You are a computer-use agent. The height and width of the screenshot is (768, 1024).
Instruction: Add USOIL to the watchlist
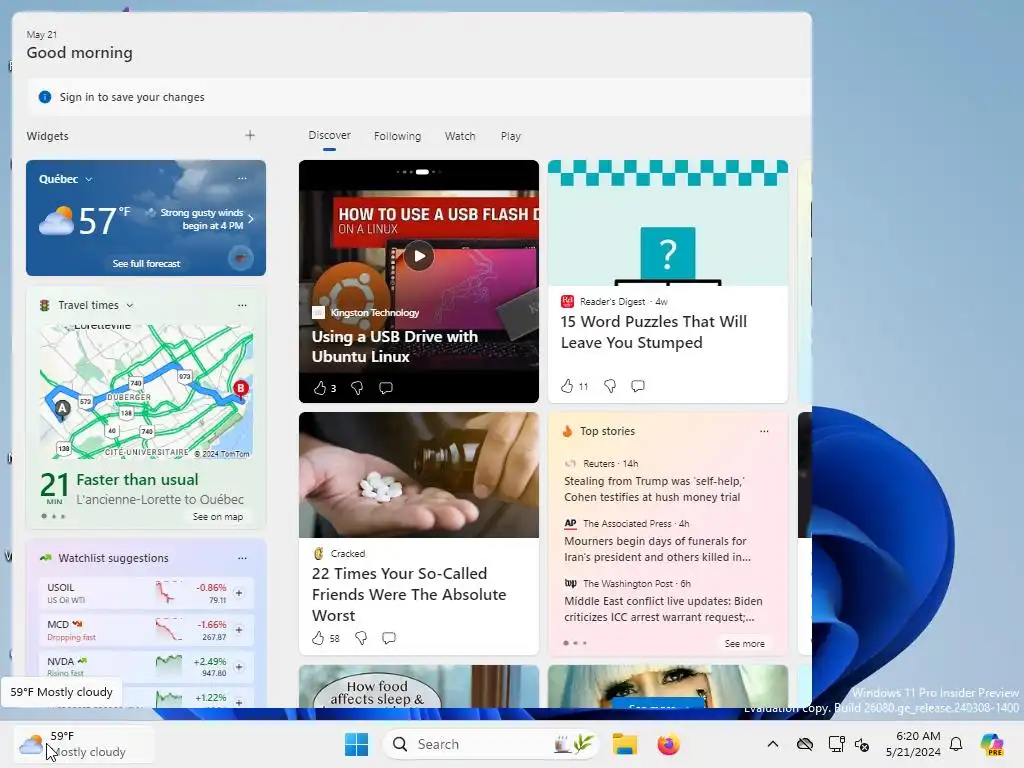(239, 593)
